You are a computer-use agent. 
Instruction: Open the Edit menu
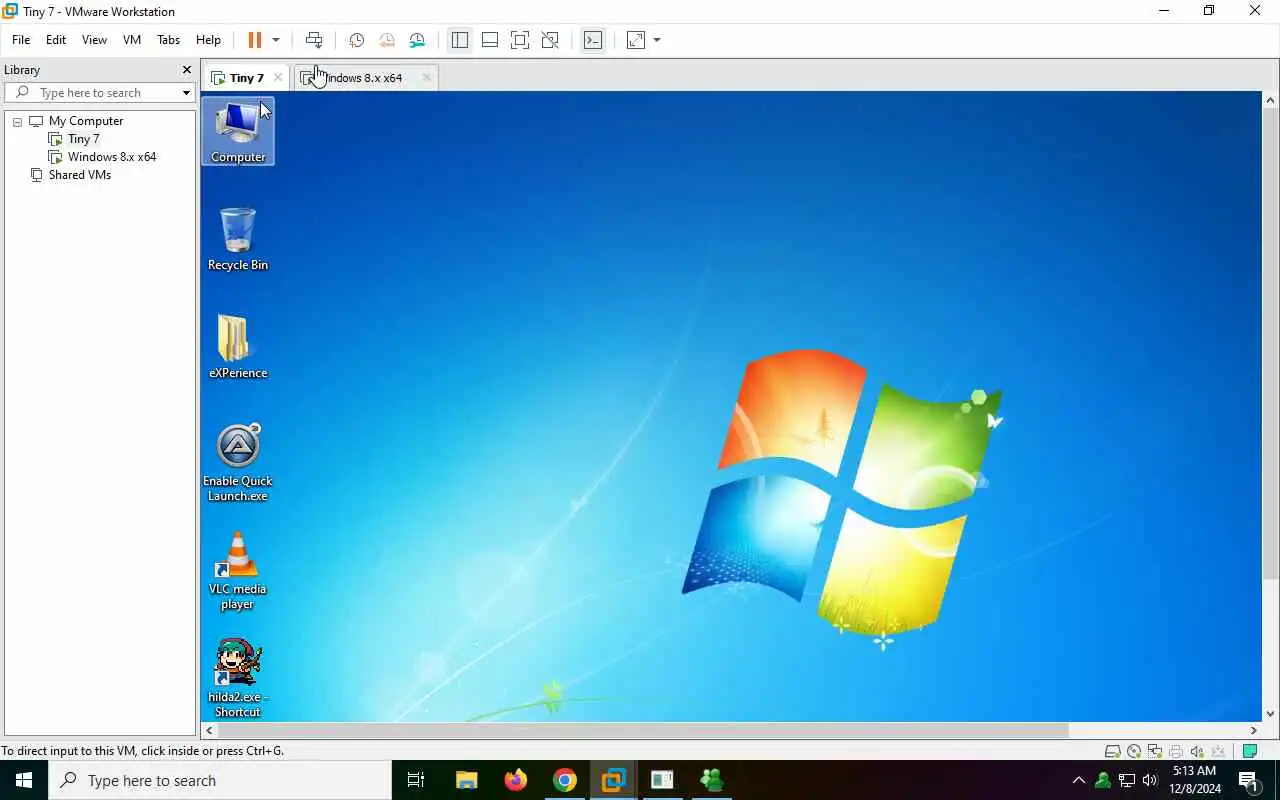click(x=56, y=40)
